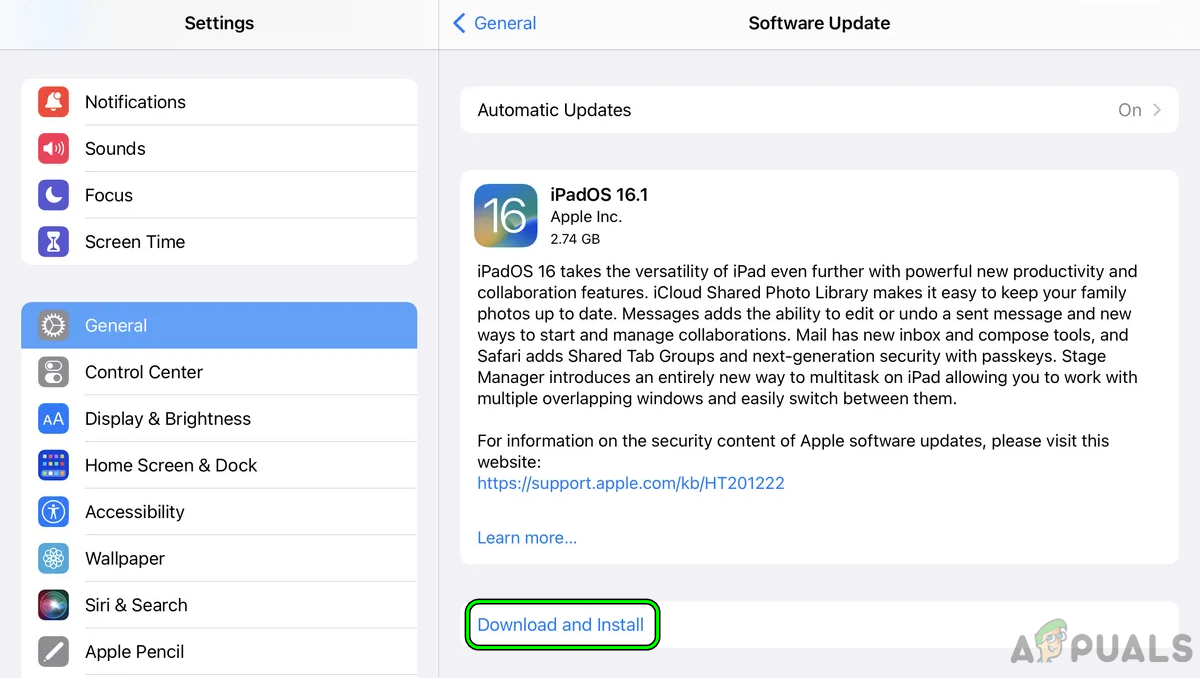The width and height of the screenshot is (1200, 678).
Task: Open the Apple security support link
Action: click(x=630, y=483)
